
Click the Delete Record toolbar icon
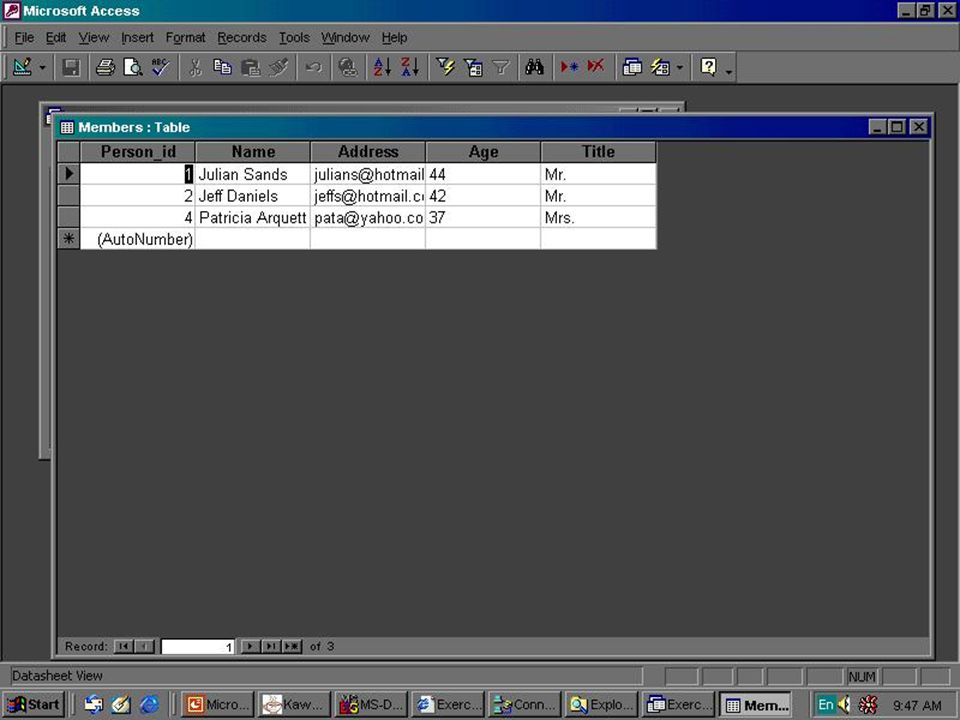coord(596,67)
